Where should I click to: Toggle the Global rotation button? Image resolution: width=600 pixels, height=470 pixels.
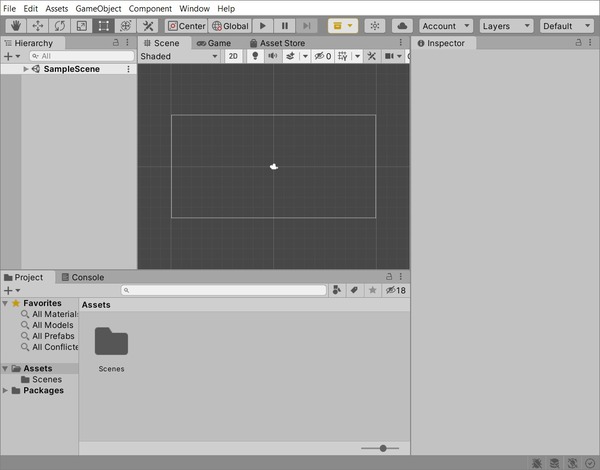click(230, 26)
